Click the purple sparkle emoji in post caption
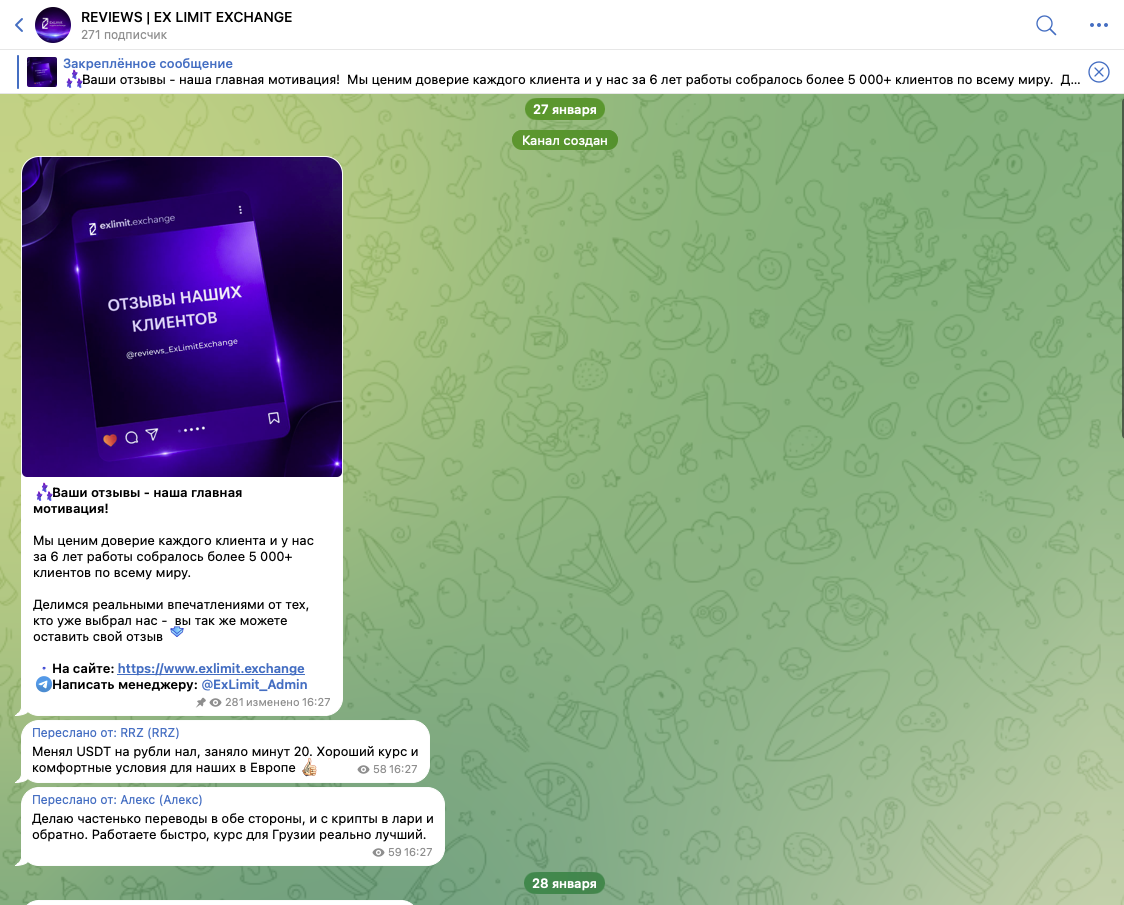 [x=44, y=492]
